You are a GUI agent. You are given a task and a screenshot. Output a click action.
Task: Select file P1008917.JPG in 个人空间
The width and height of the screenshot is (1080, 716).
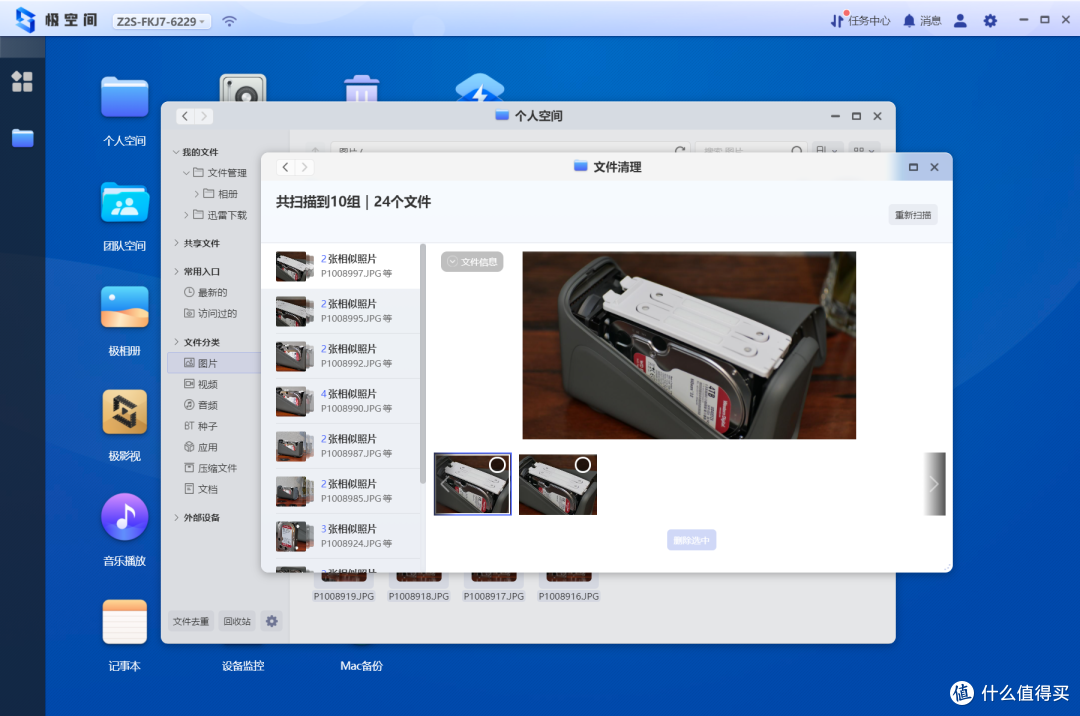point(494,589)
